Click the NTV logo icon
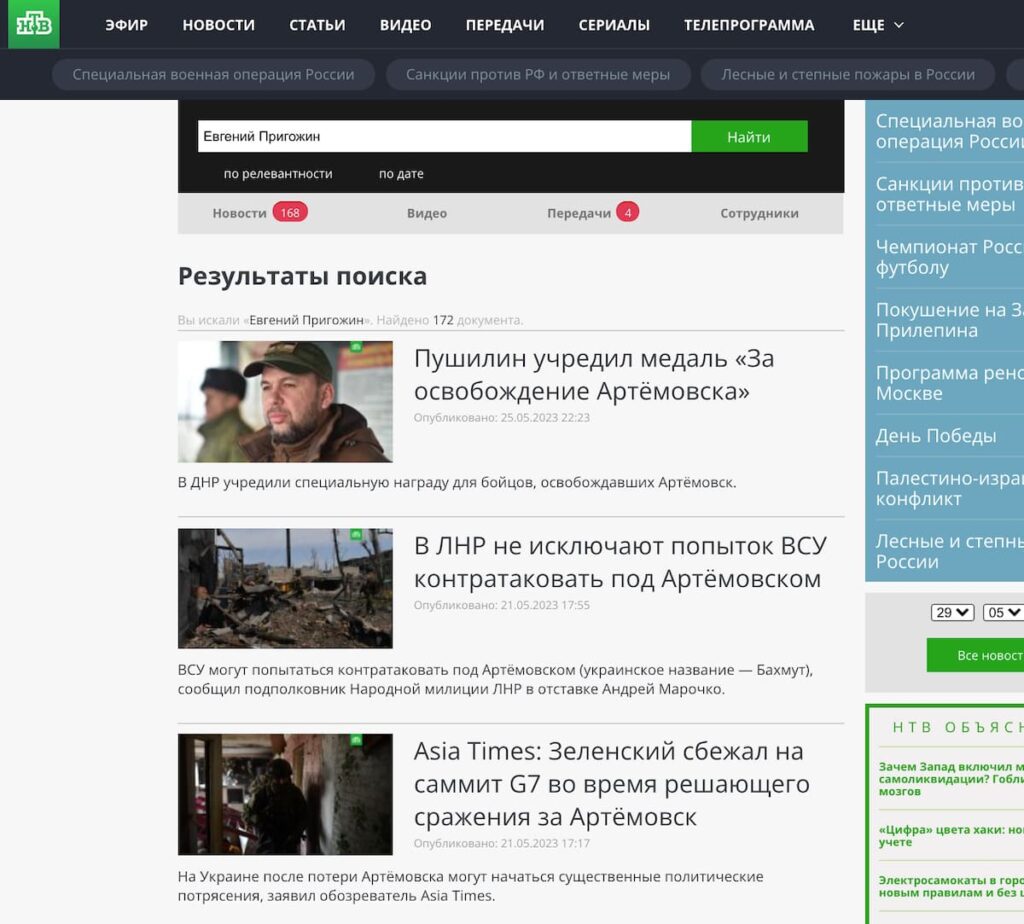Image resolution: width=1024 pixels, height=924 pixels. tap(34, 24)
